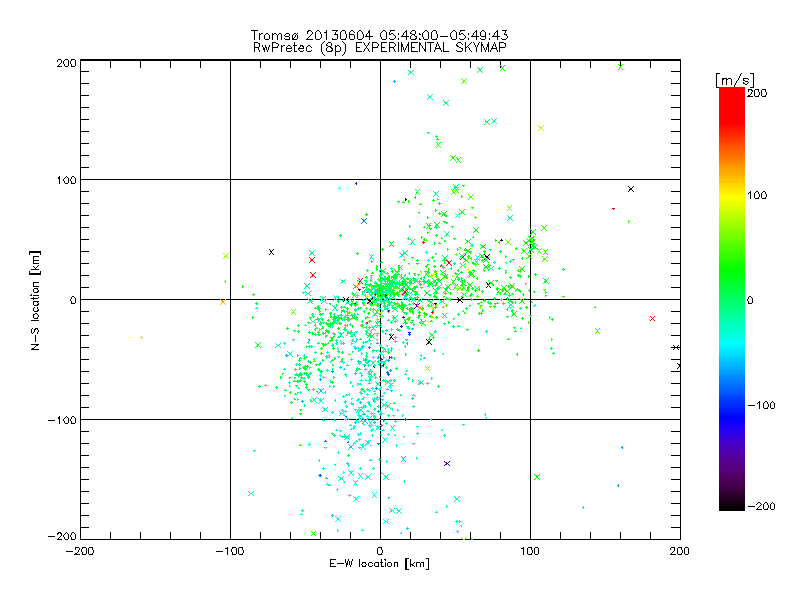Click the colorbar tick label "0"
The height and width of the screenshot is (600, 800).
(750, 300)
